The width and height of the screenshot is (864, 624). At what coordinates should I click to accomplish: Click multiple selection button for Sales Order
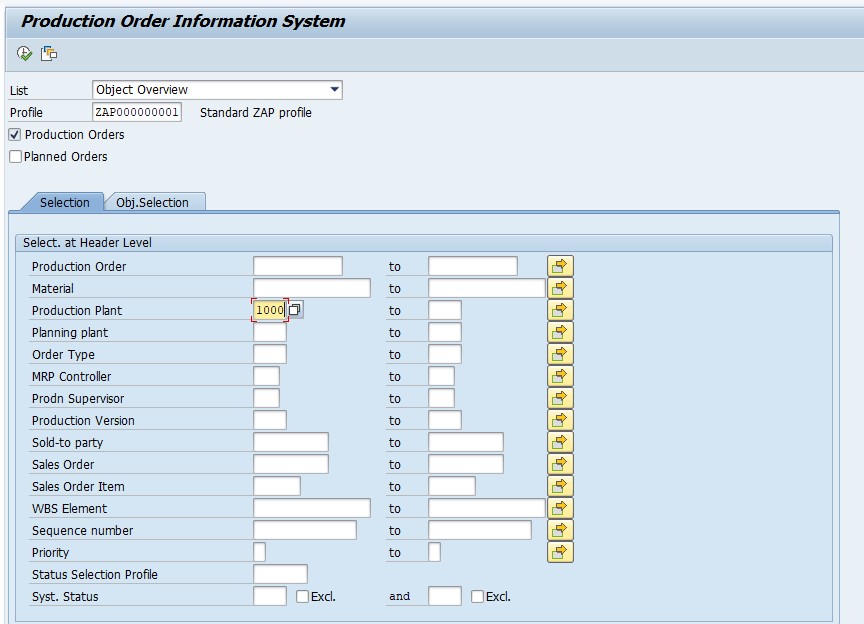tap(560, 464)
